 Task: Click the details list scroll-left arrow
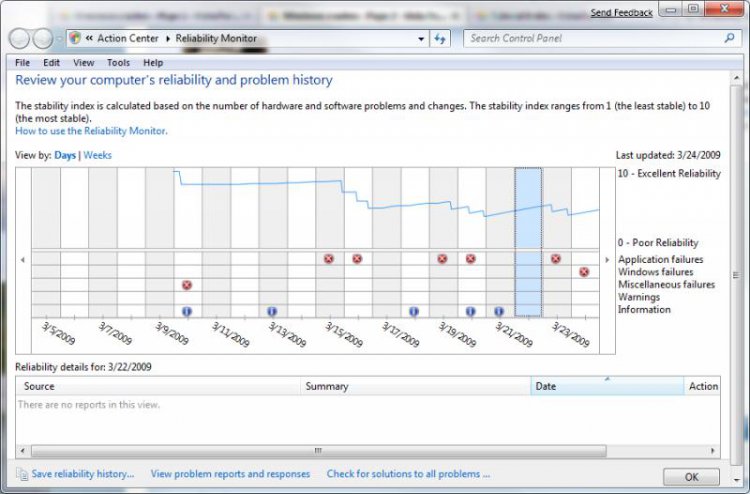point(22,451)
